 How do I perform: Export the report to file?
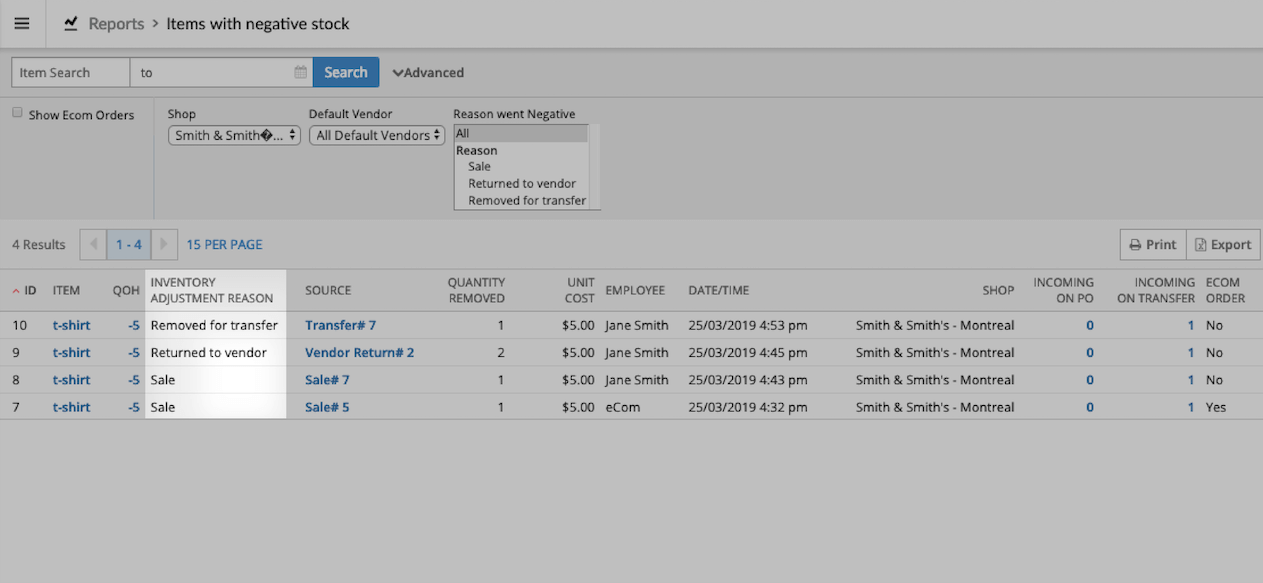click(1223, 245)
